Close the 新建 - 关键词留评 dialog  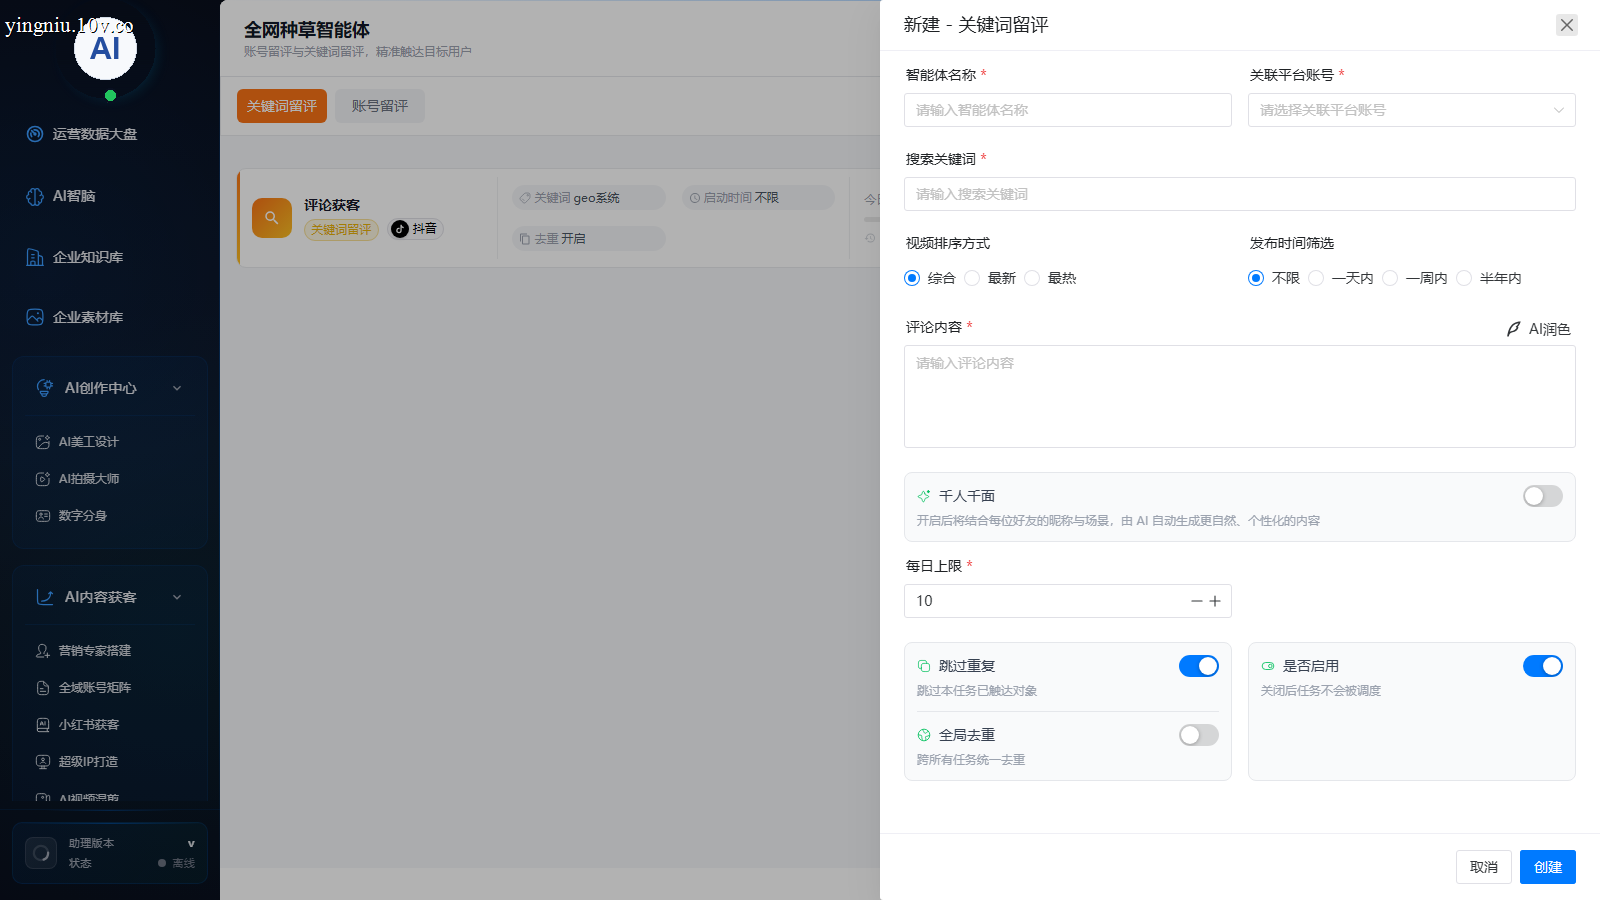tap(1567, 25)
